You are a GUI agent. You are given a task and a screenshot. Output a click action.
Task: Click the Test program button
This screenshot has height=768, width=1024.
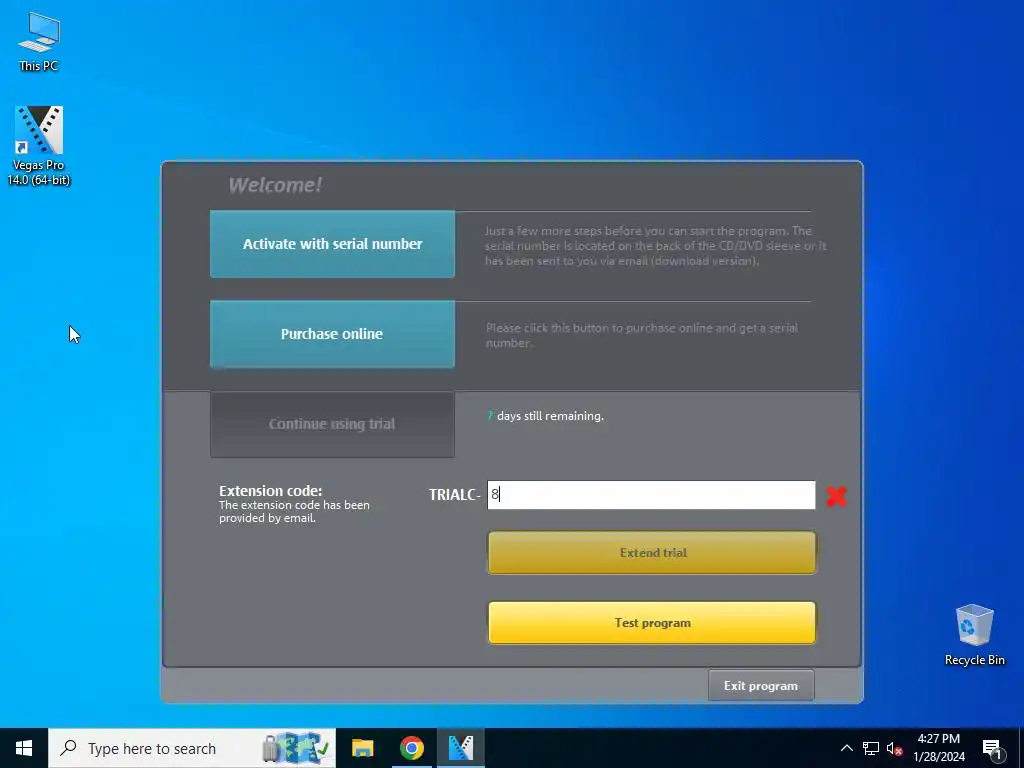[x=652, y=623]
